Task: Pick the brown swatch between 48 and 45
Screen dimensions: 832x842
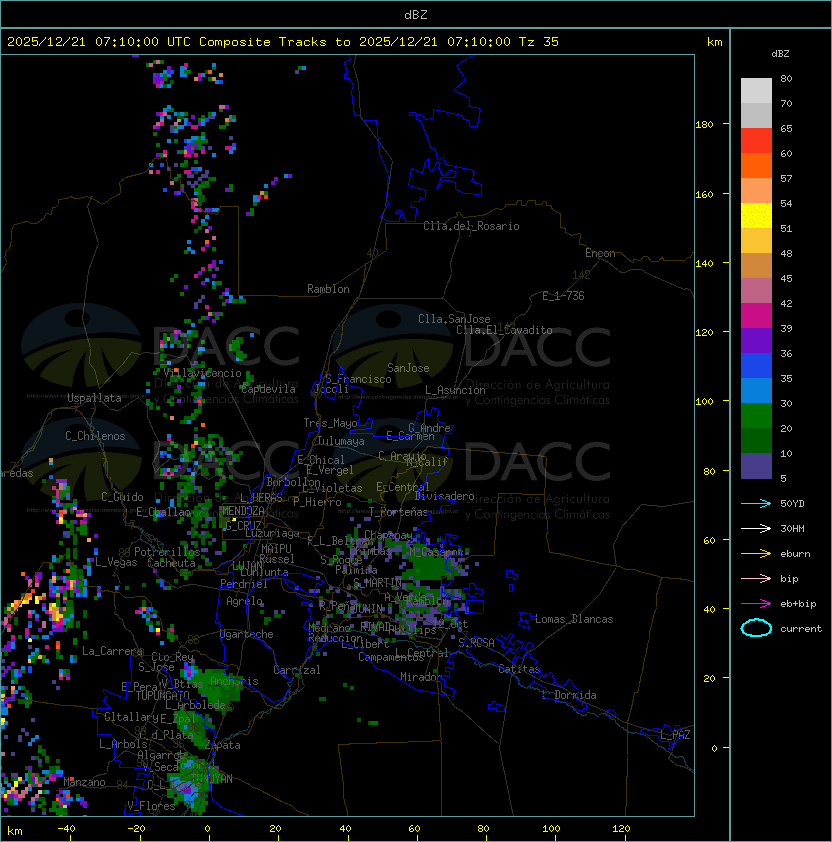Action: click(x=756, y=265)
